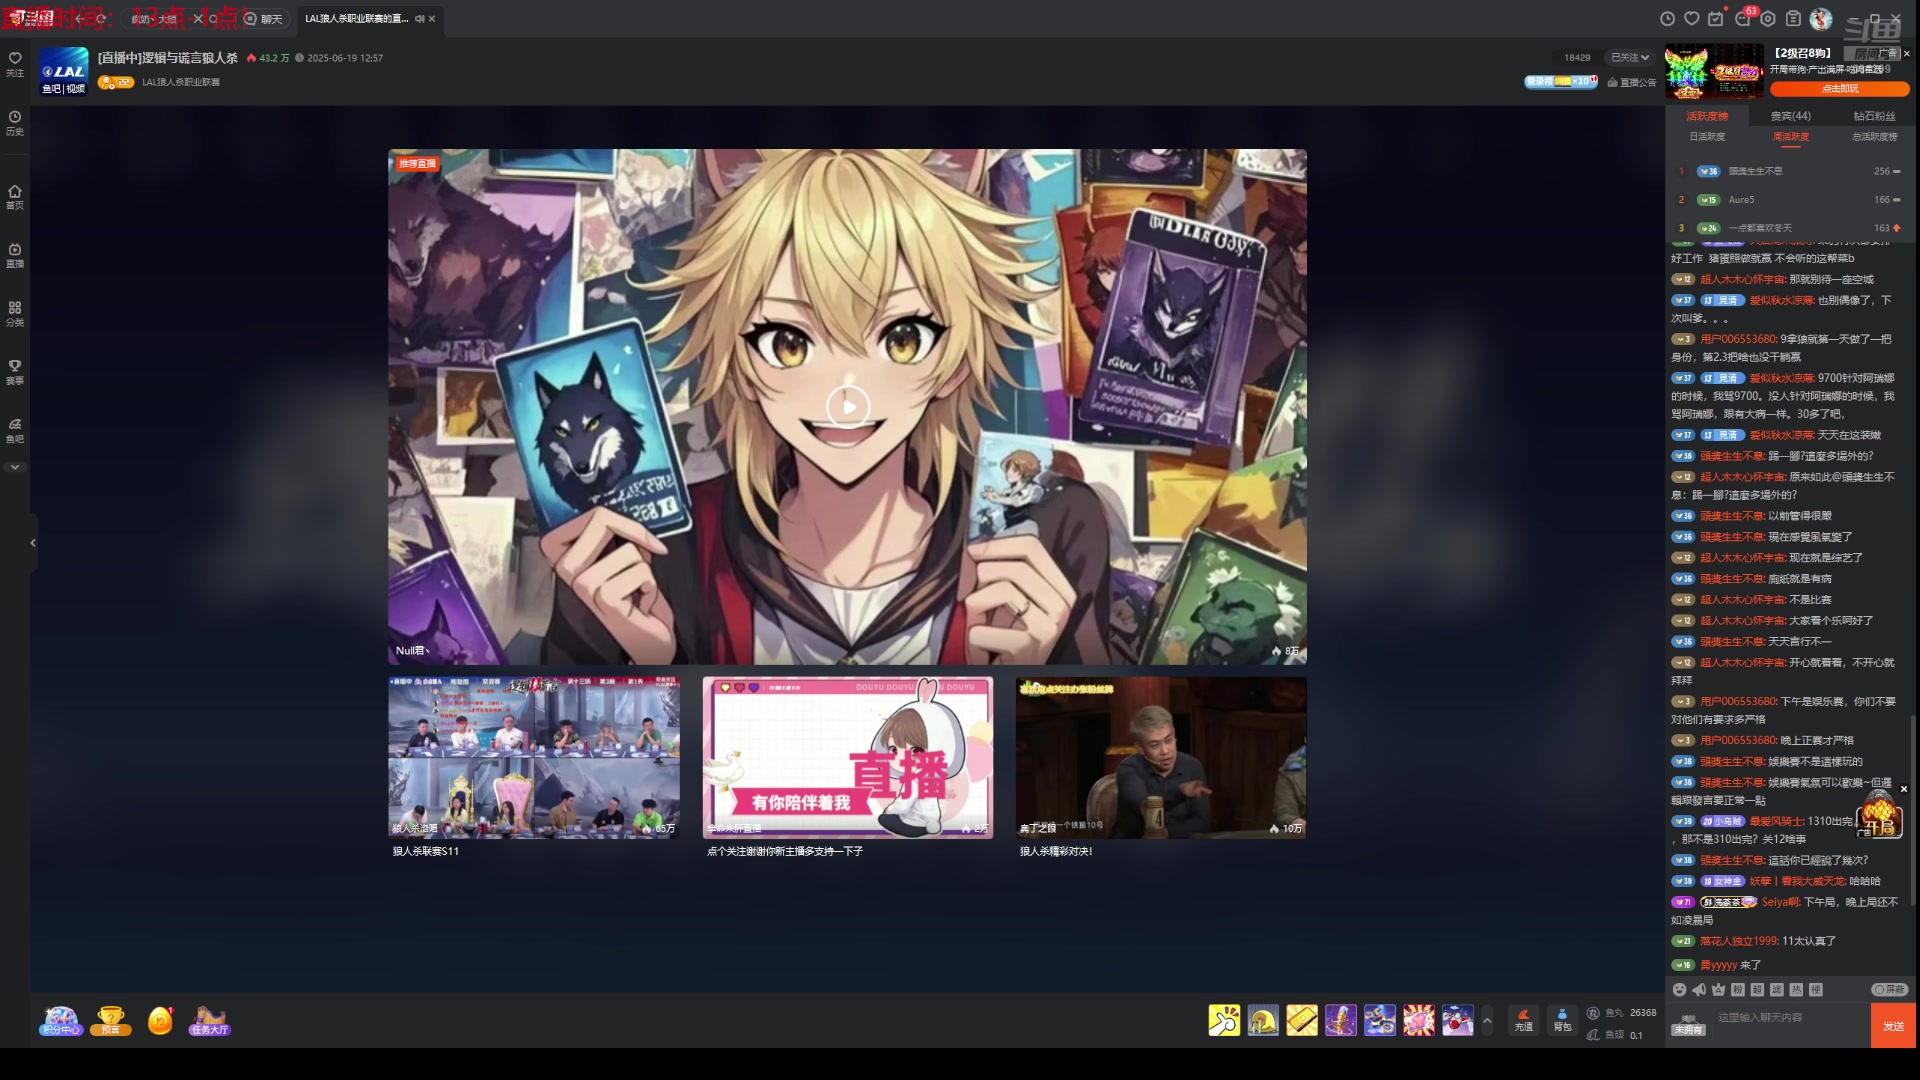Close the floating 开局 game widget

point(1904,789)
